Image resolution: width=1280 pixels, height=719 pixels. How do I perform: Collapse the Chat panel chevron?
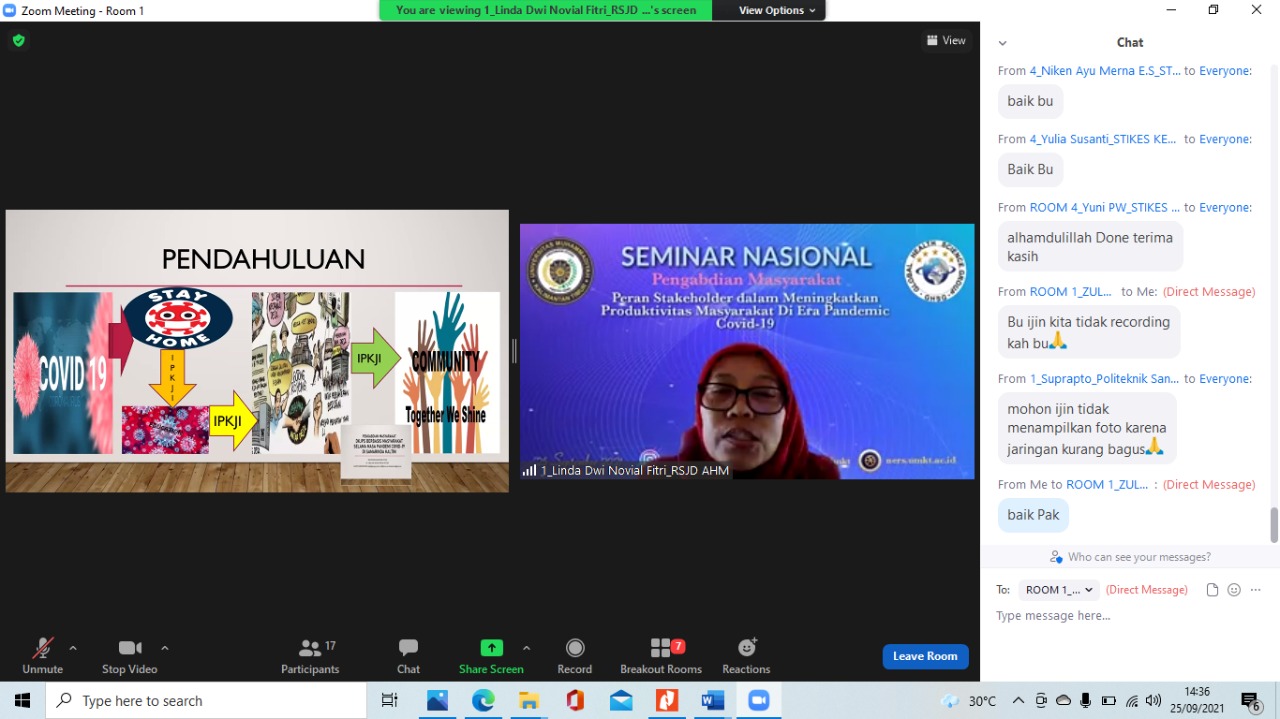[1002, 43]
